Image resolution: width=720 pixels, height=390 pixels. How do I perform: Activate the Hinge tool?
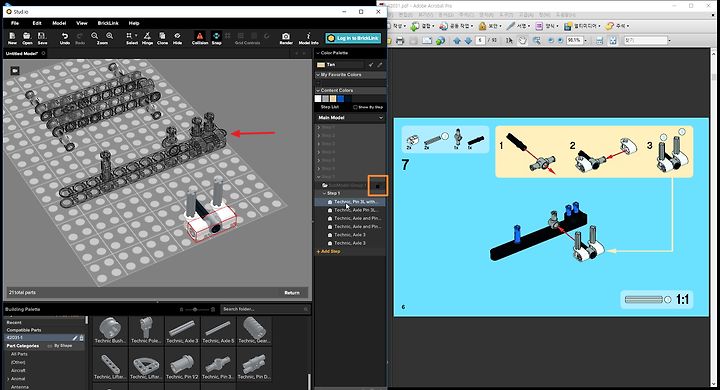point(147,38)
